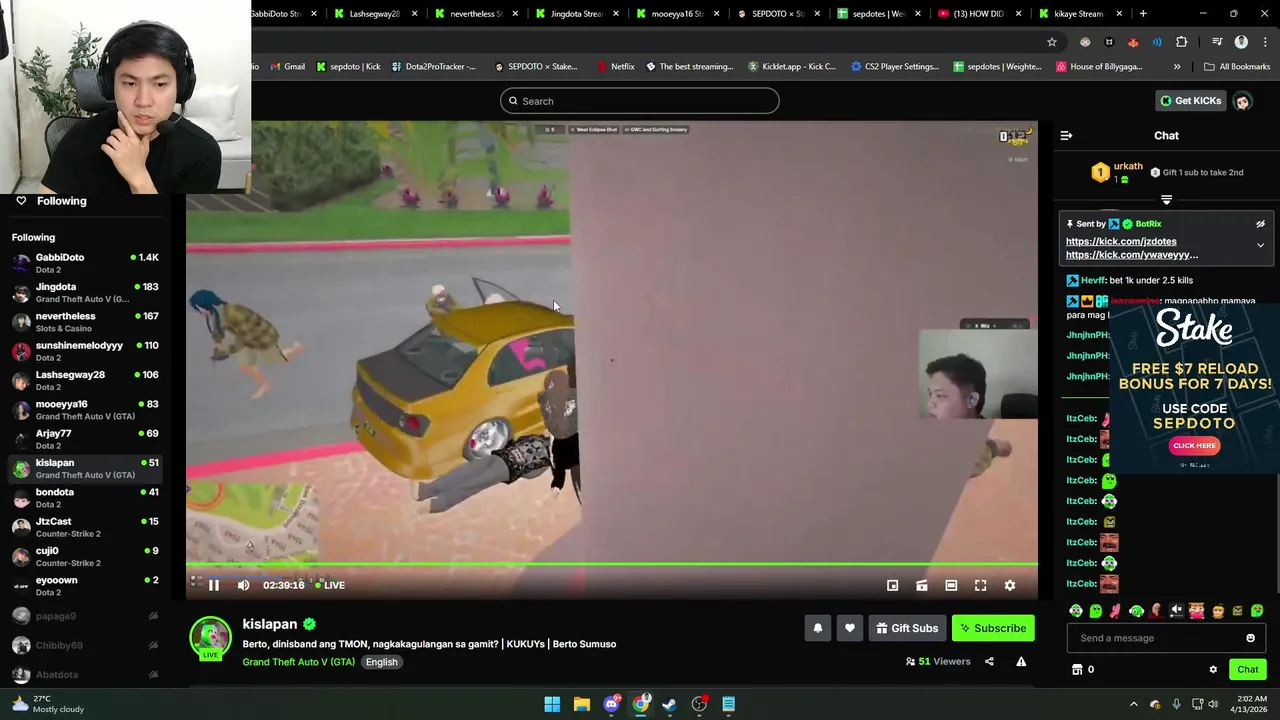Screen dimensions: 1280x720
Task: Open the Kick user profile avatar menu
Action: tap(1242, 101)
